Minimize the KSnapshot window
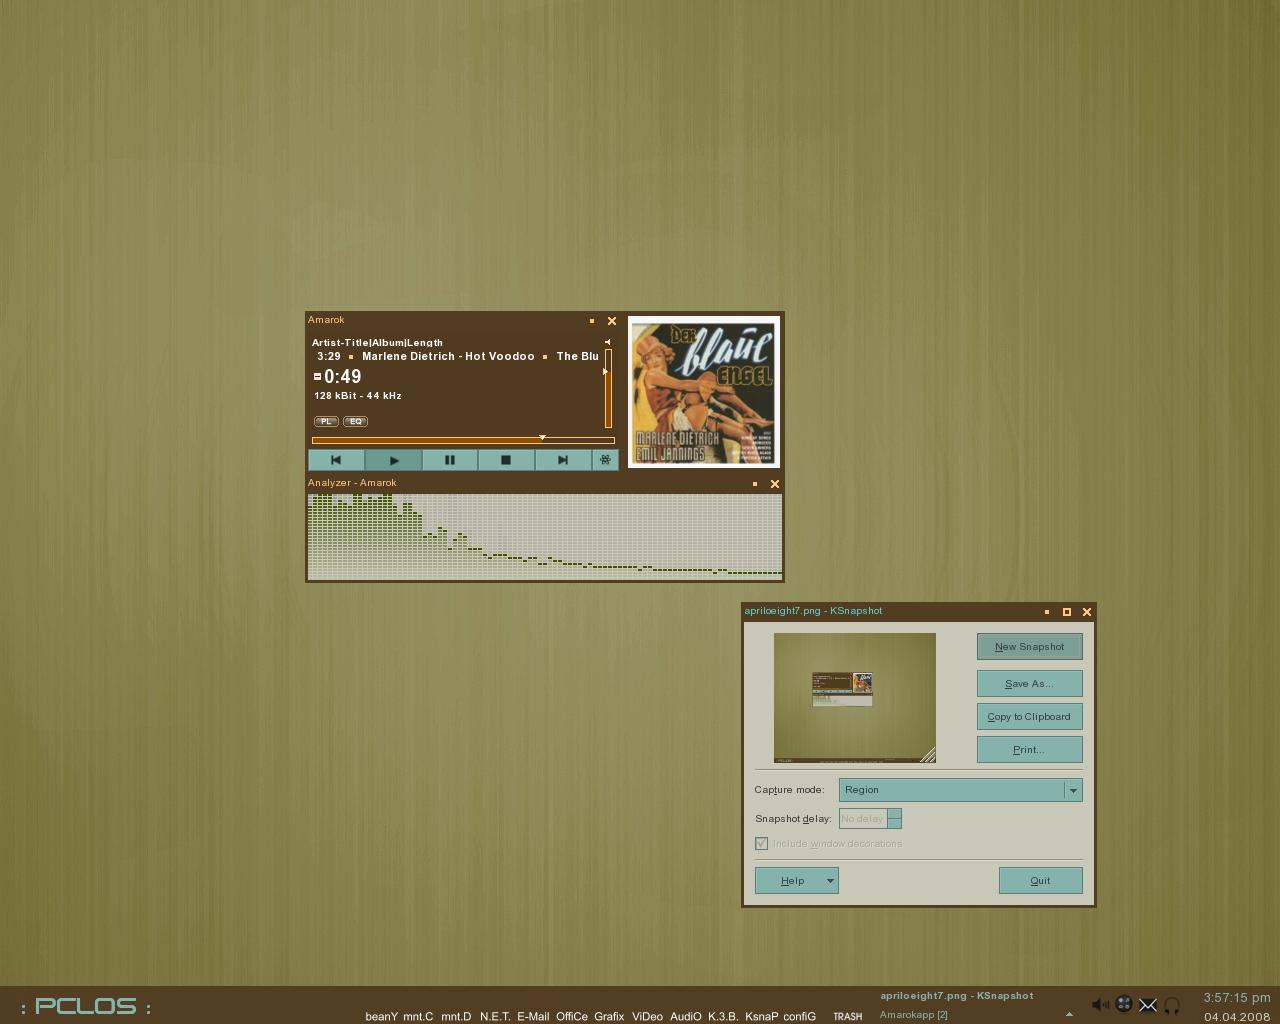 pos(1047,612)
